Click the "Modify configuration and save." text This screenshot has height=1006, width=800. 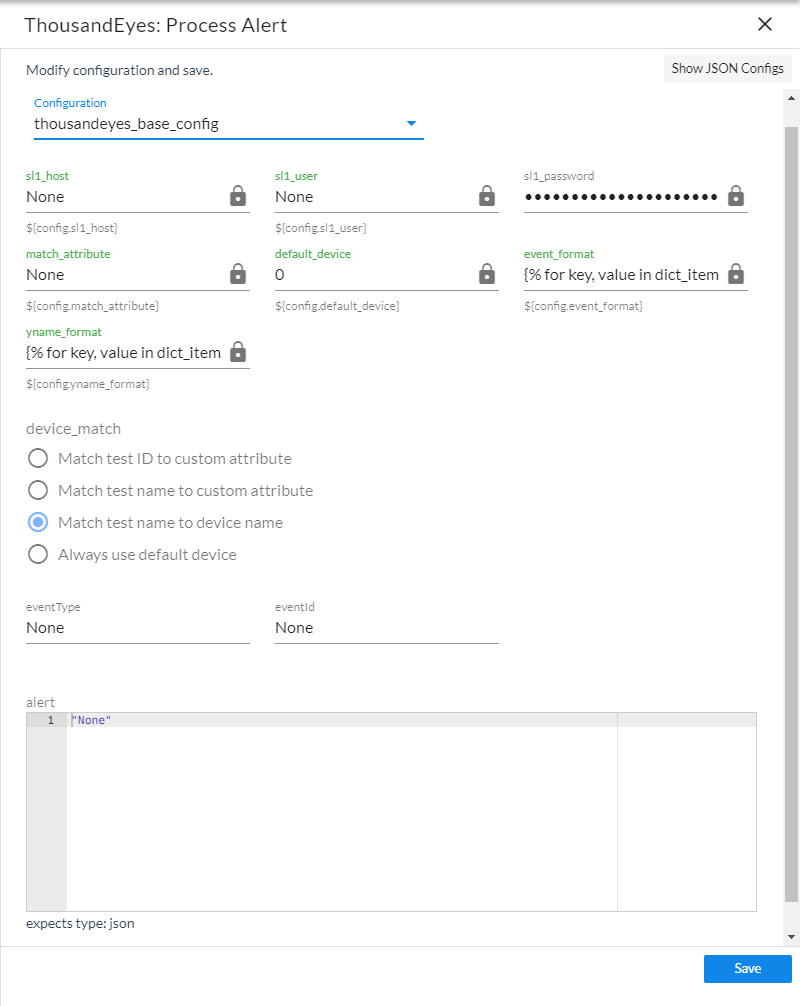[x=119, y=70]
